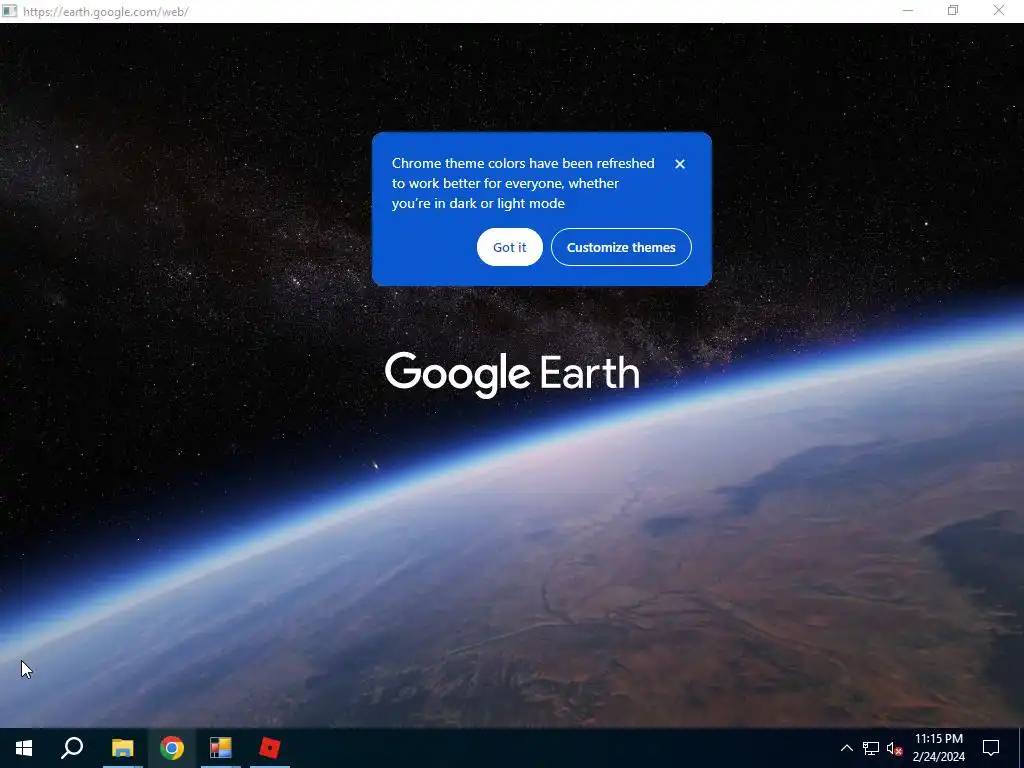Click the Show desktop strip by the notification icon
Screen dimensions: 1024x768
click(x=1021, y=748)
